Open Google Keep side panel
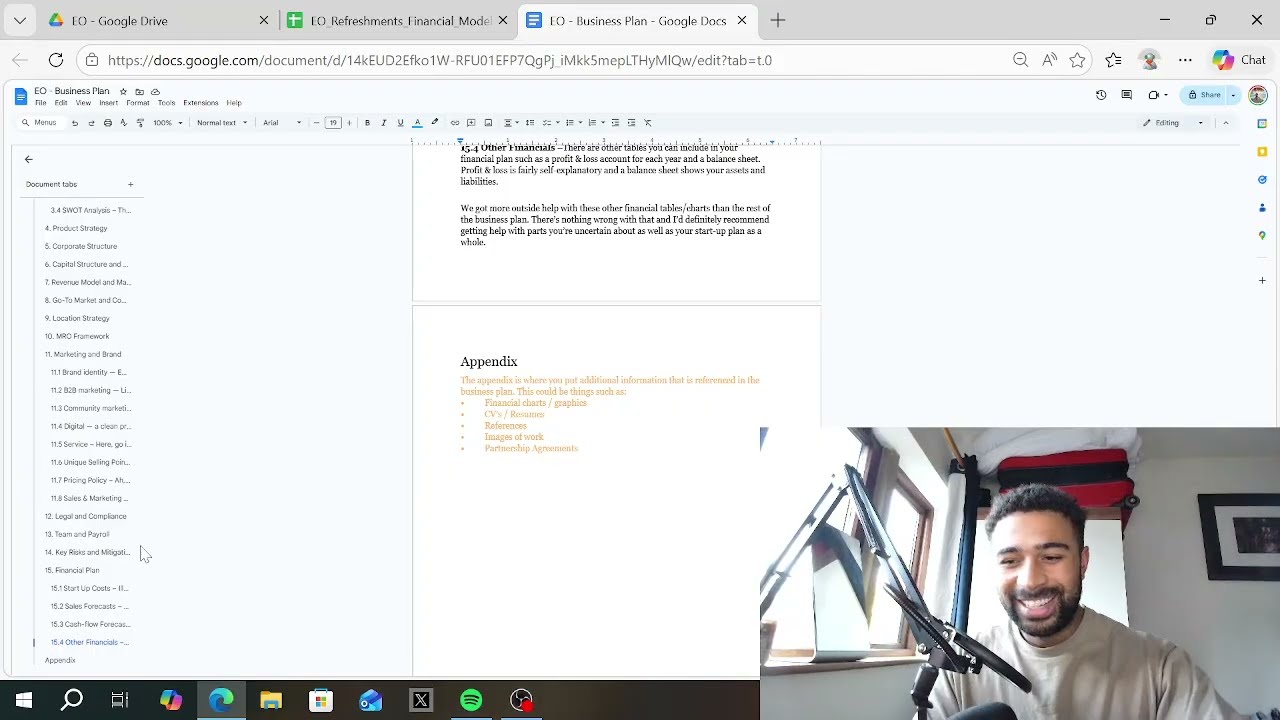The width and height of the screenshot is (1280, 720). pos(1262,152)
